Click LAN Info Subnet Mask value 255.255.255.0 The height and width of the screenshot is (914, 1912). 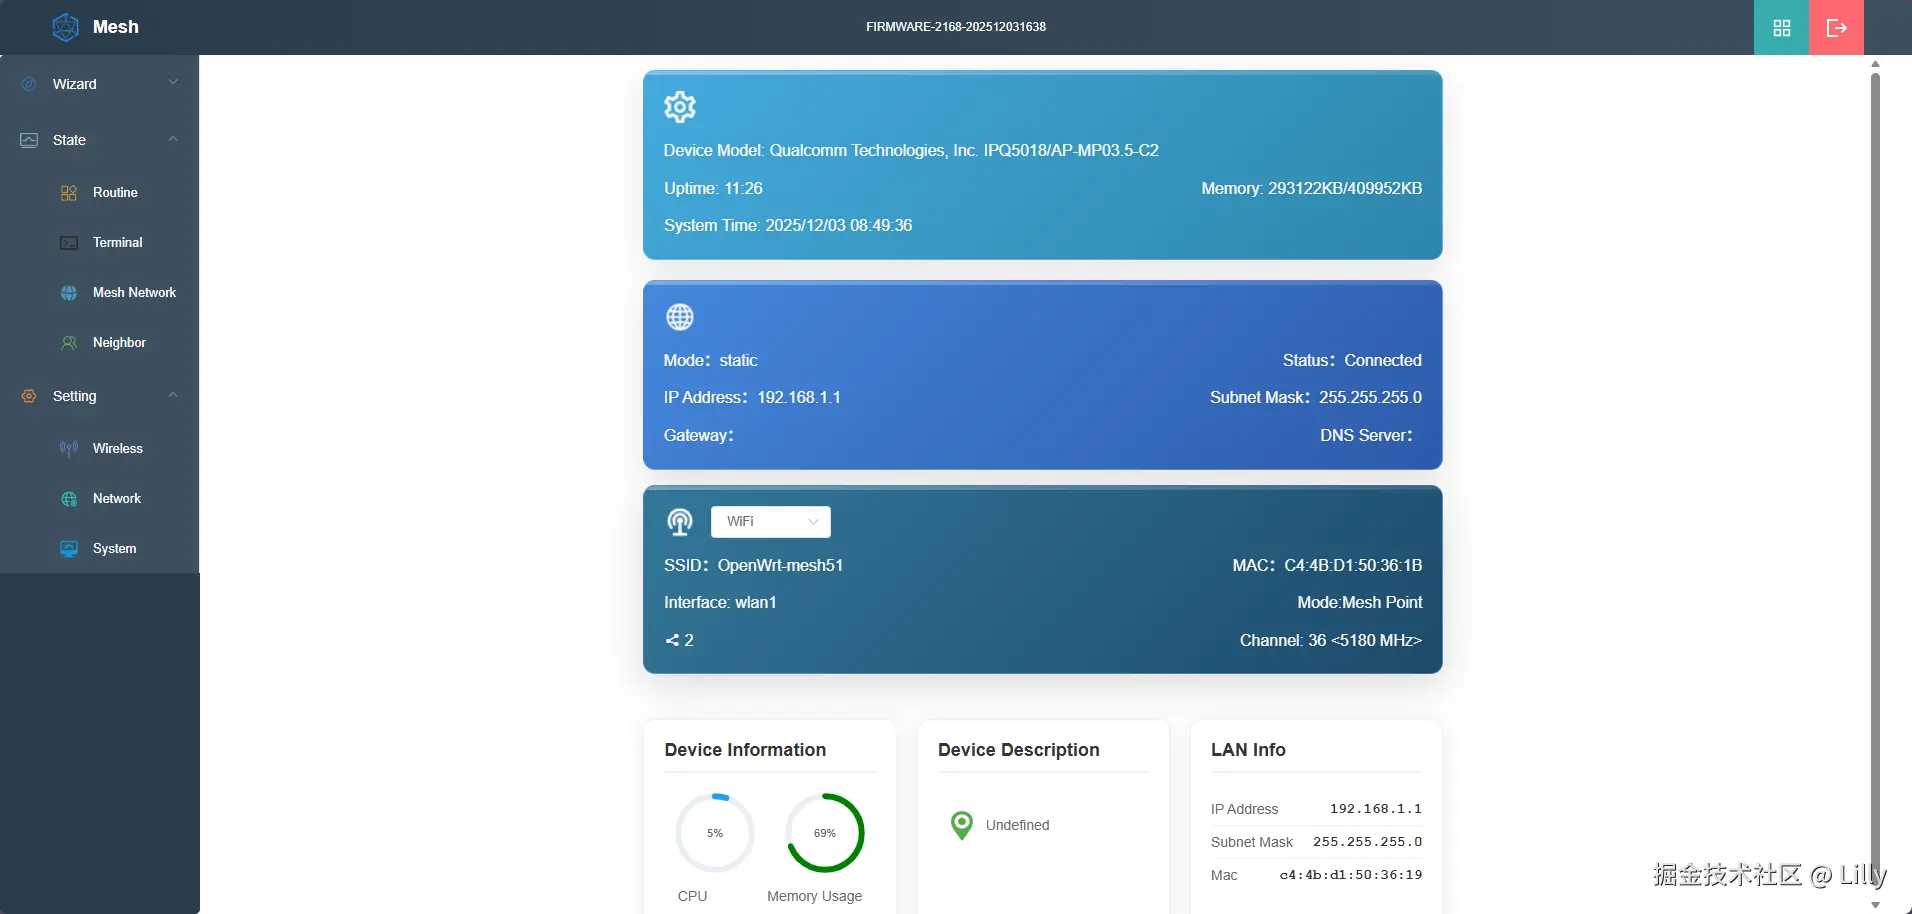1367,842
